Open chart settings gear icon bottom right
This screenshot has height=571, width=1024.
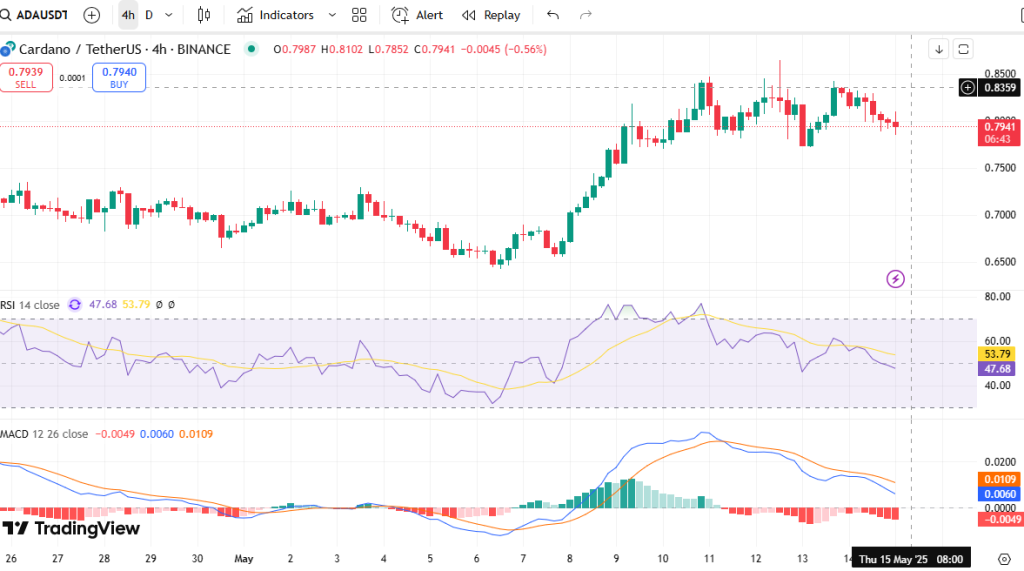(x=1004, y=559)
